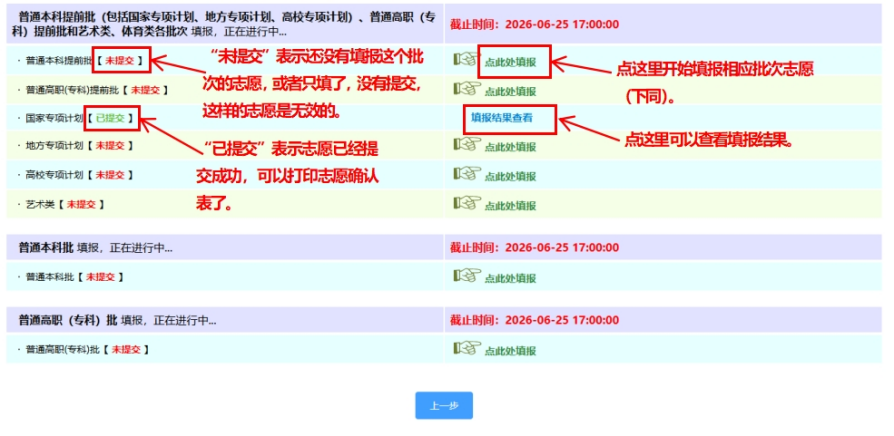Image resolution: width=894 pixels, height=436 pixels.
Task: Go back with the 上一步 button
Action: (444, 405)
